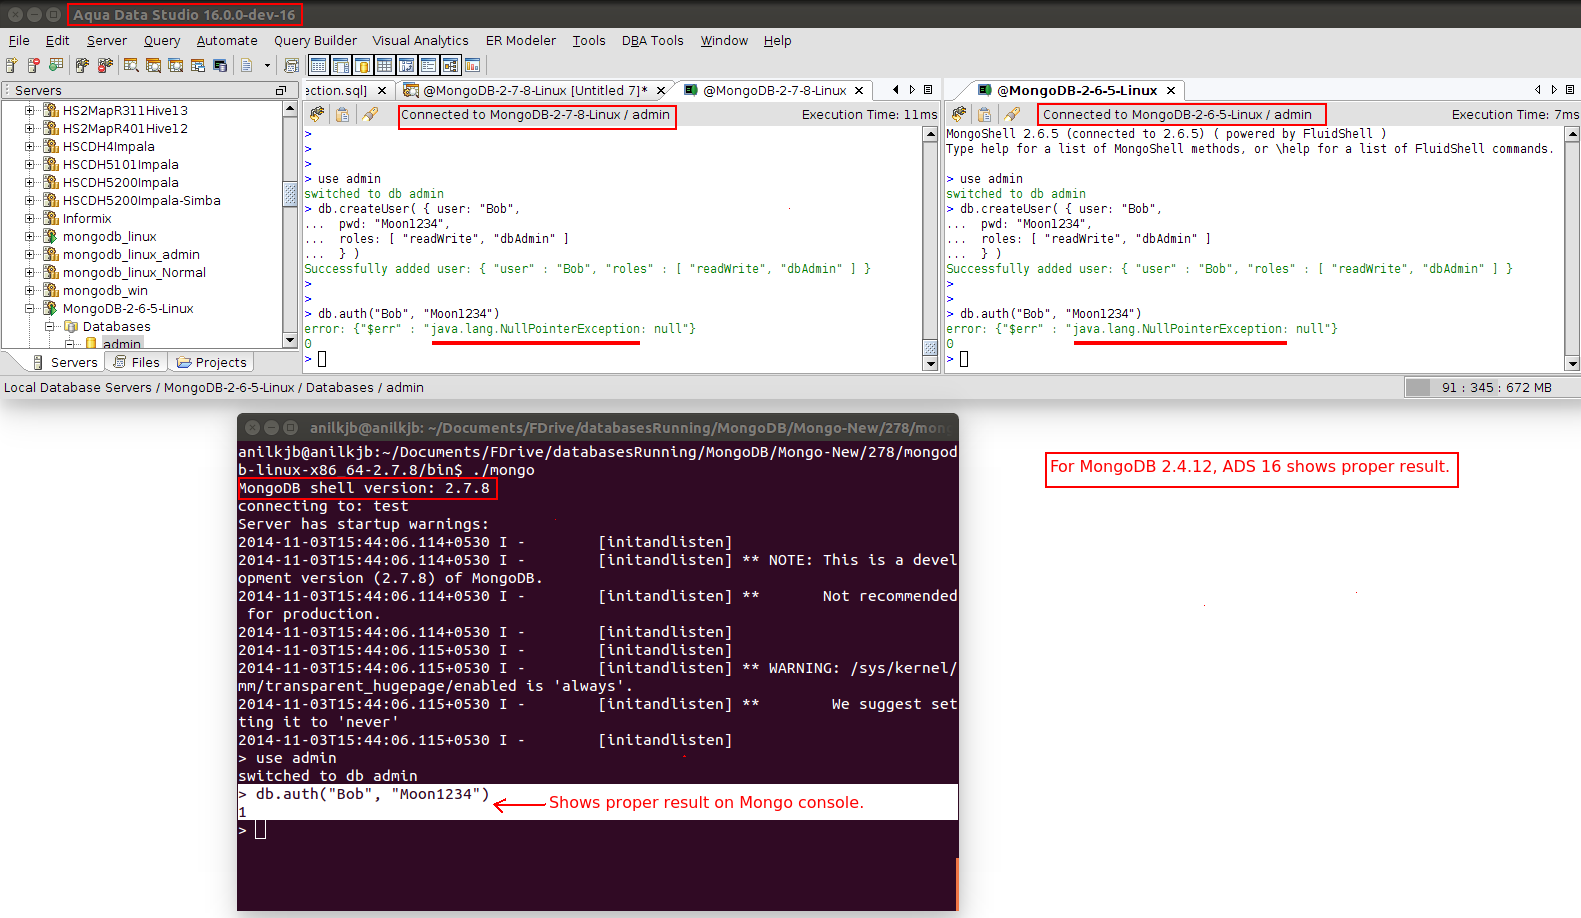Switch to the Projects tab in sidebar
Screen dimensions: 1581x918
[x=211, y=363]
